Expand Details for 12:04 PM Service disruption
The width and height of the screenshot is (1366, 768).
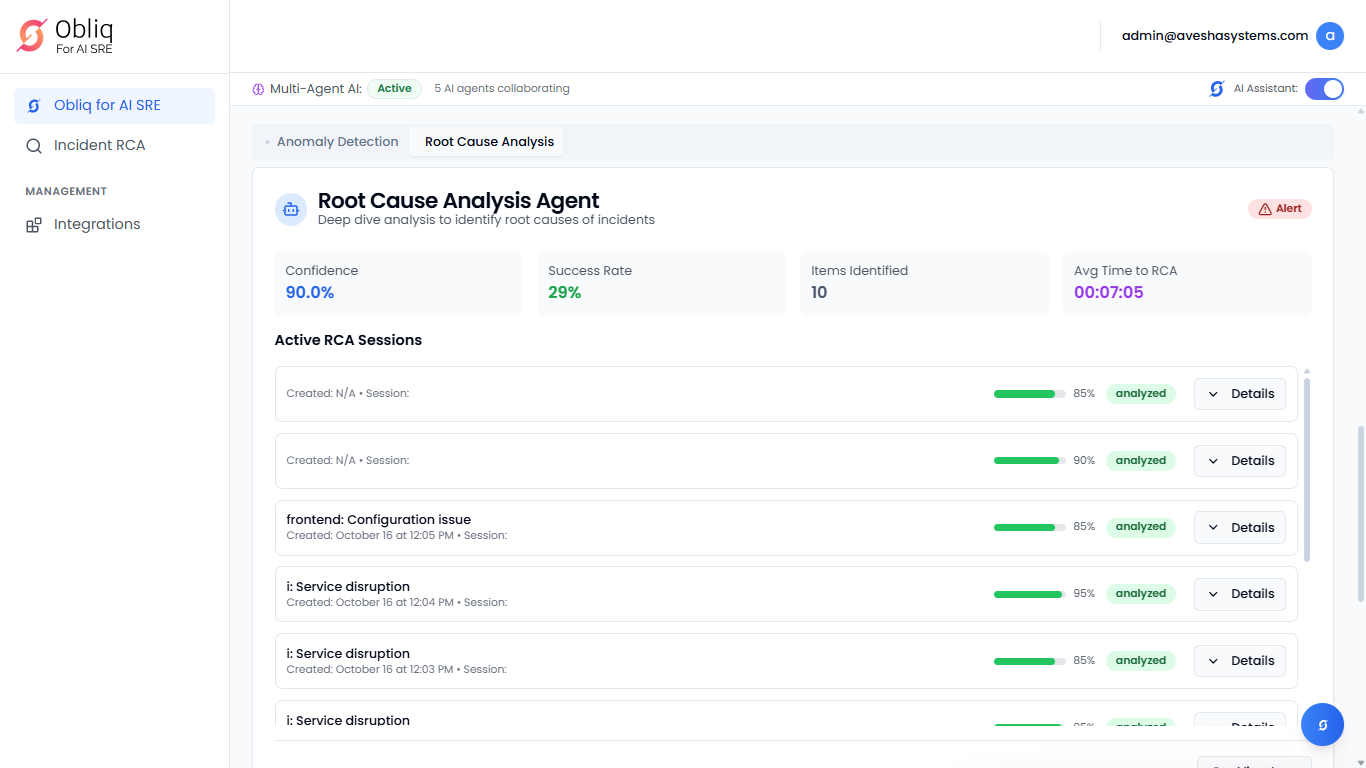(x=1239, y=594)
